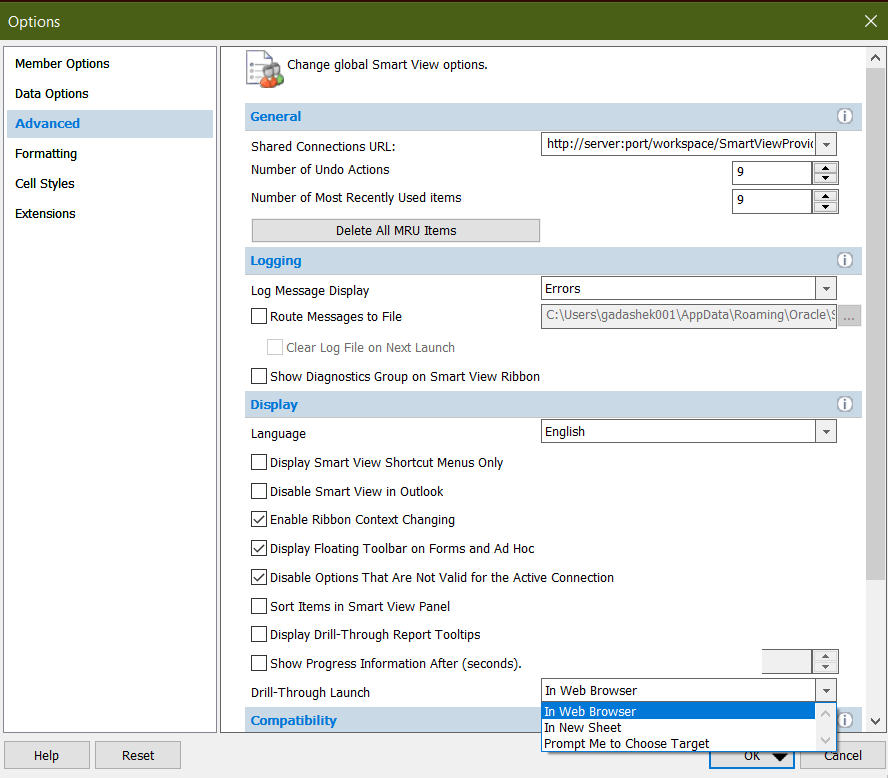Select 'In New Sheet' from the list
Image resolution: width=888 pixels, height=778 pixels.
(583, 728)
